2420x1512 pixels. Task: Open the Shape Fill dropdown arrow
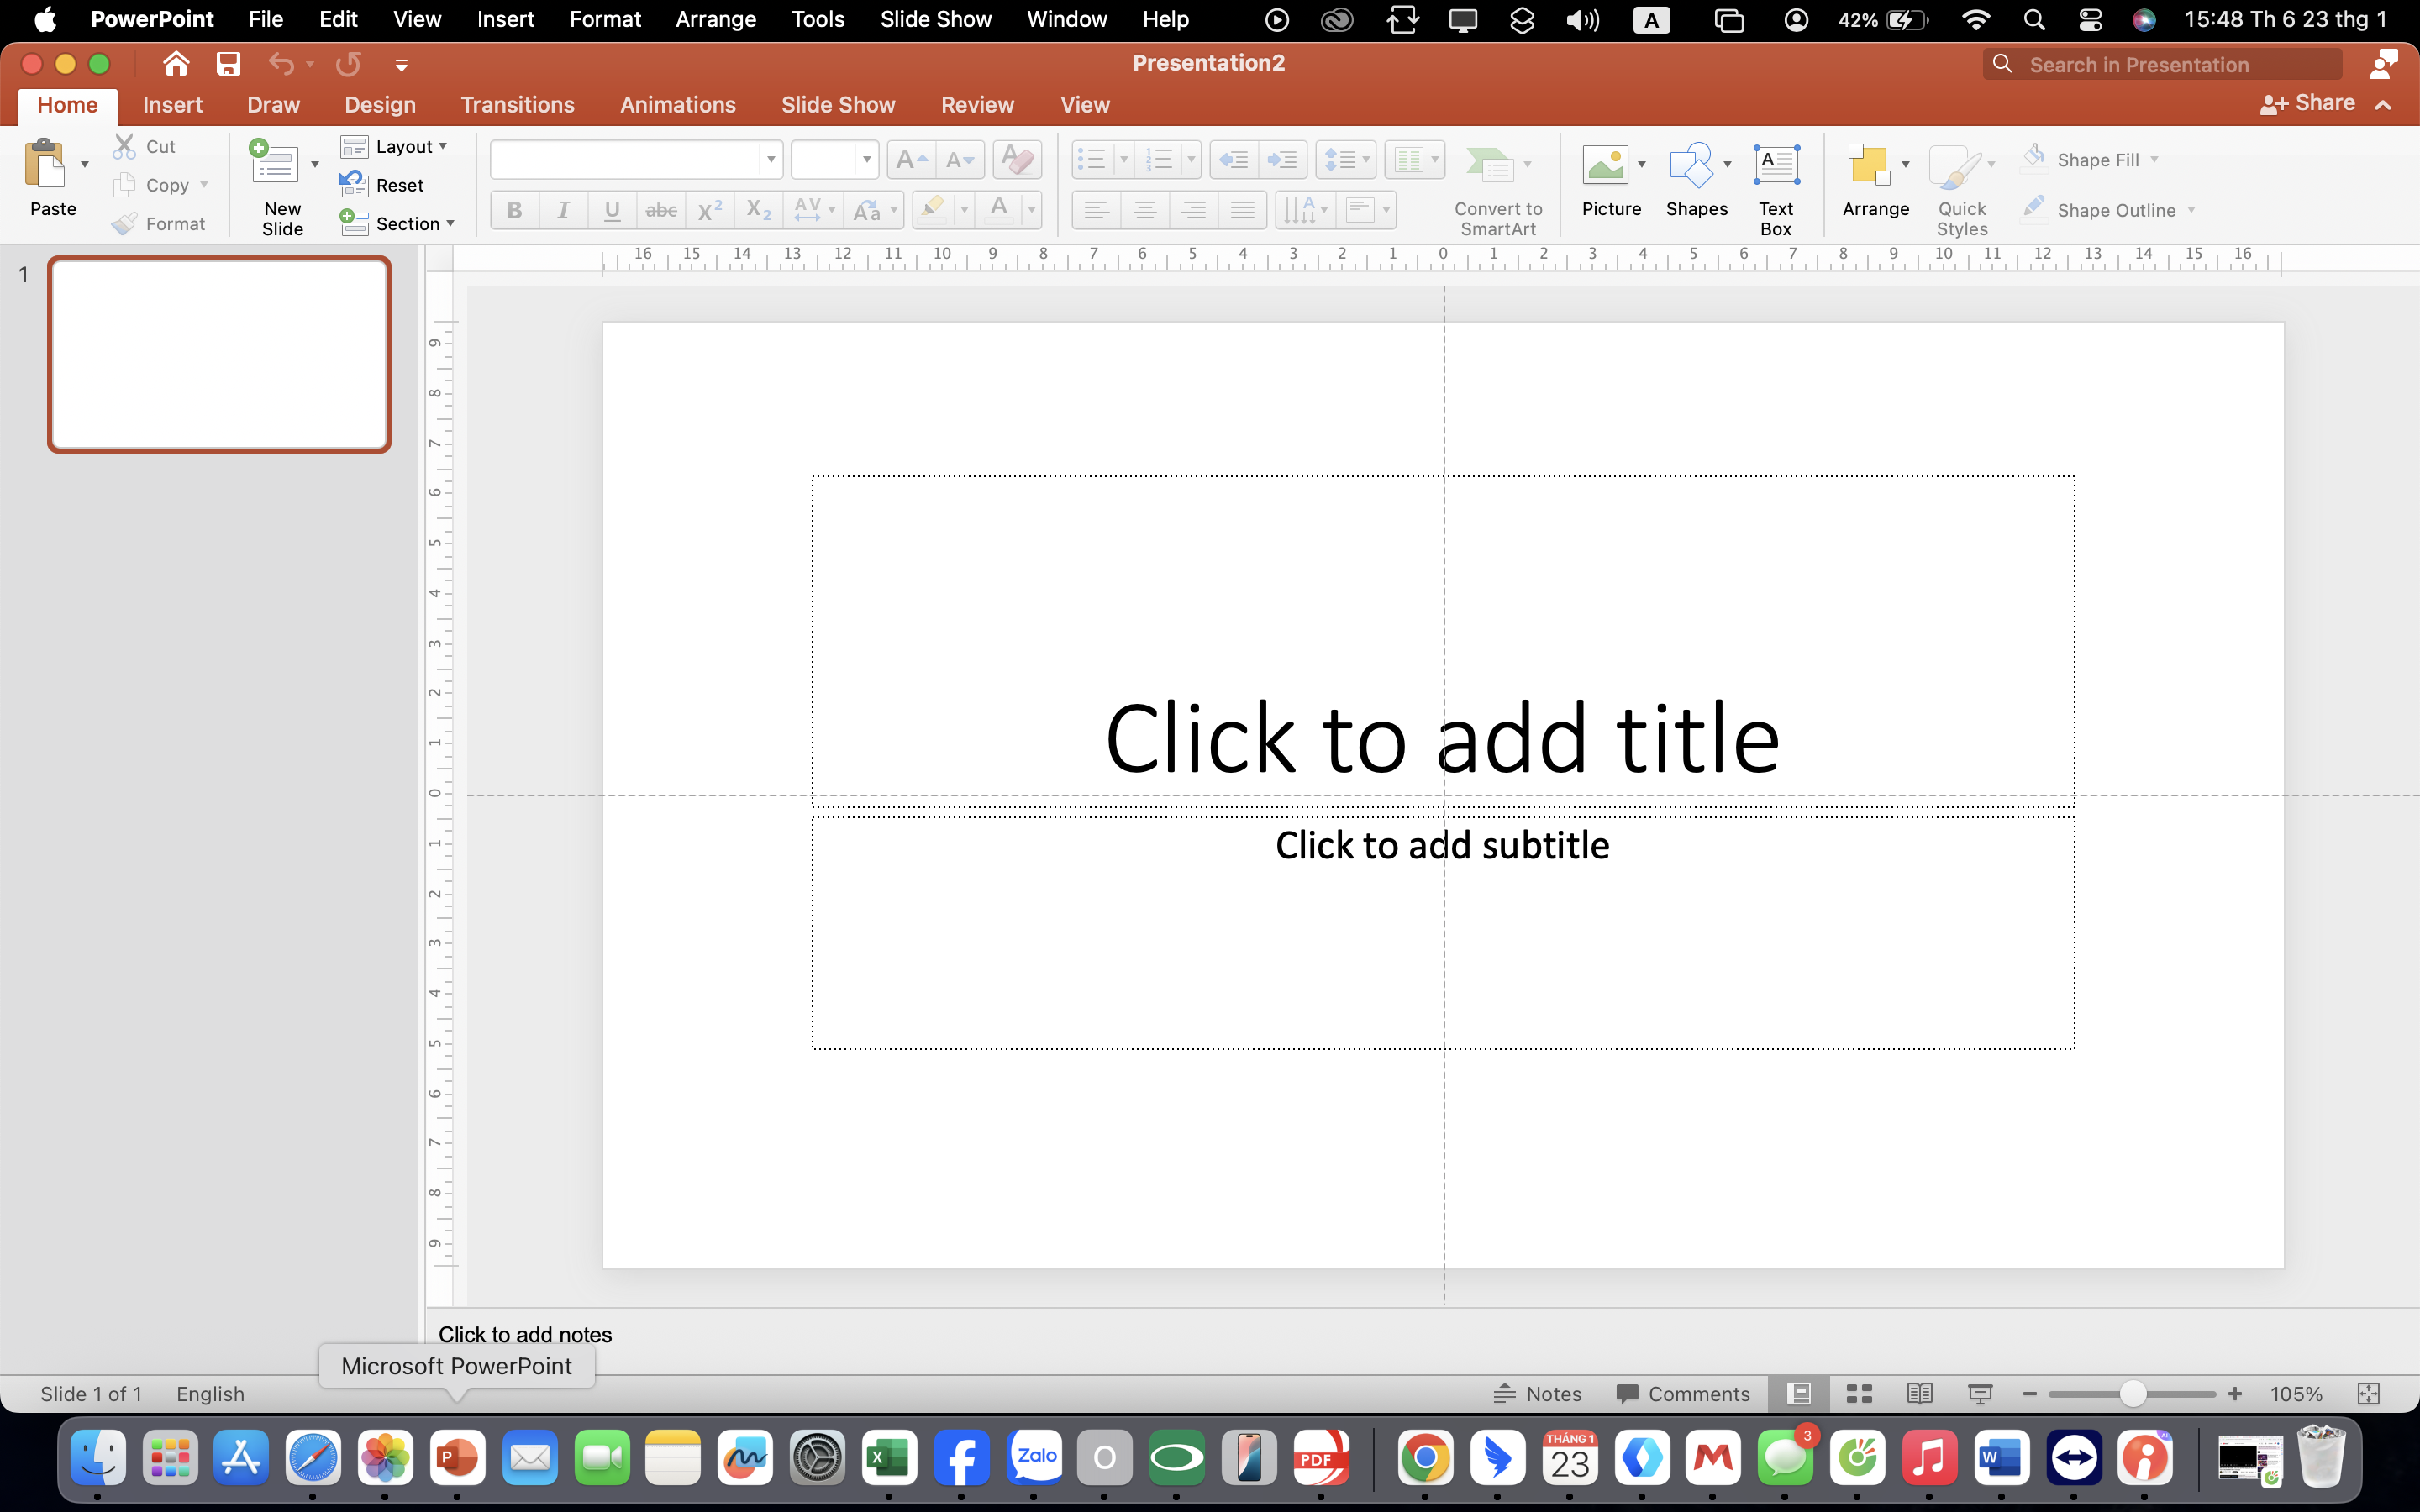2154,160
